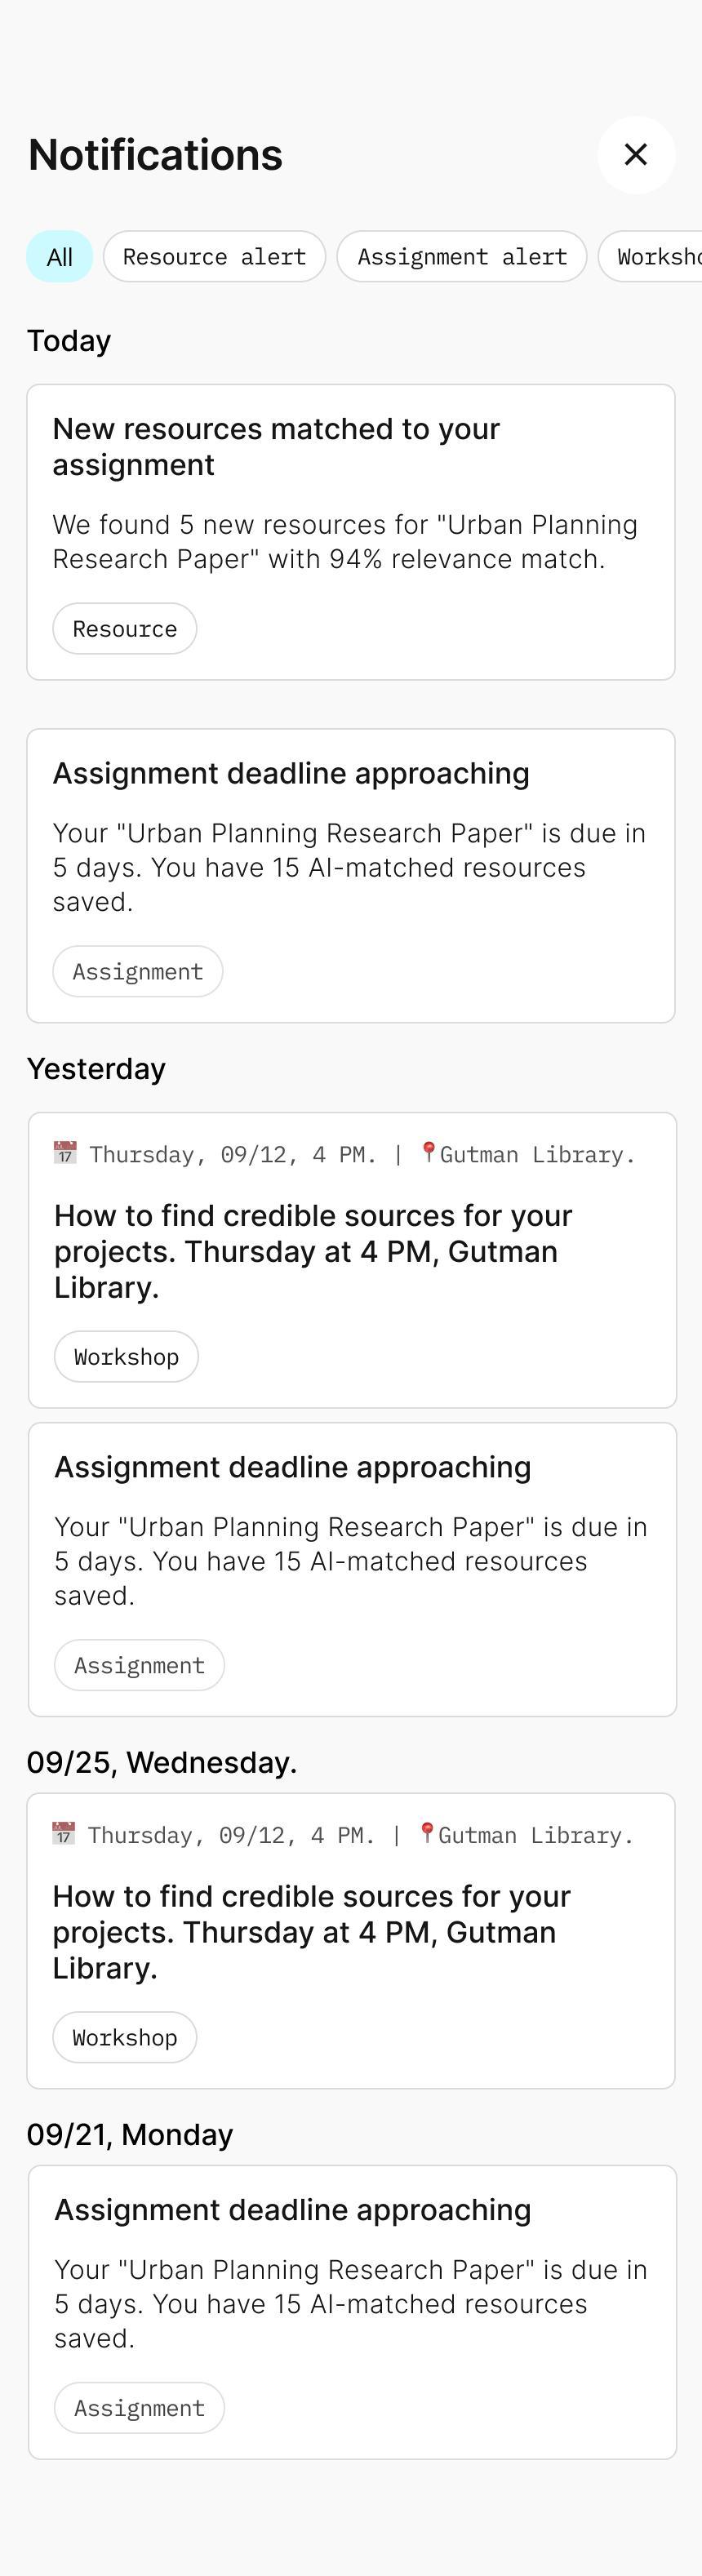Click the Assignment tag under Yesterday
This screenshot has width=702, height=2576.
(x=139, y=1666)
